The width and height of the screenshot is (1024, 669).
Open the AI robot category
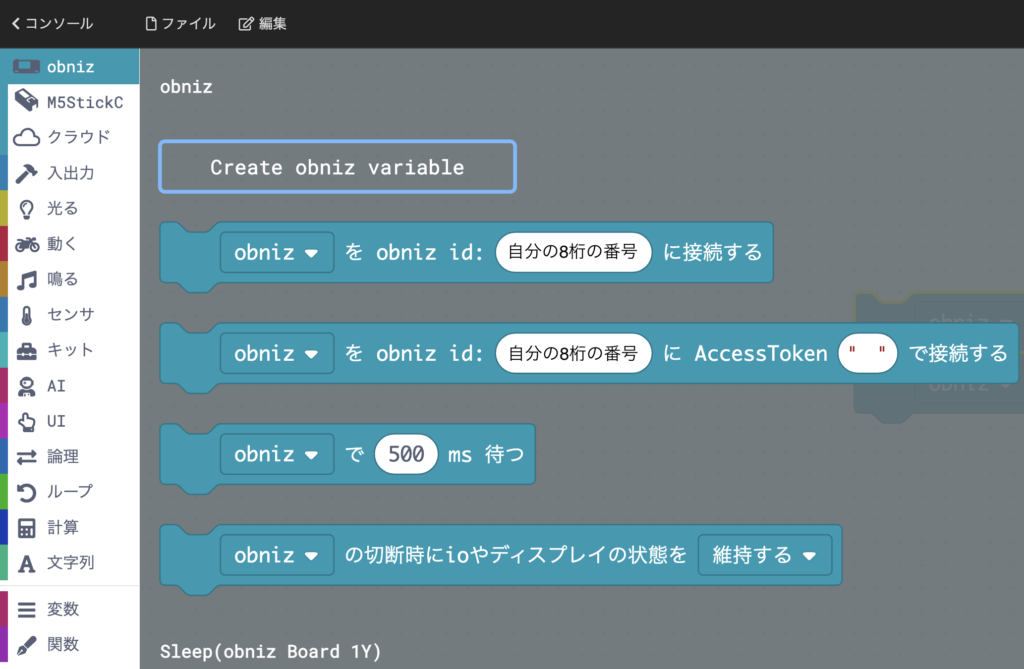(70, 385)
